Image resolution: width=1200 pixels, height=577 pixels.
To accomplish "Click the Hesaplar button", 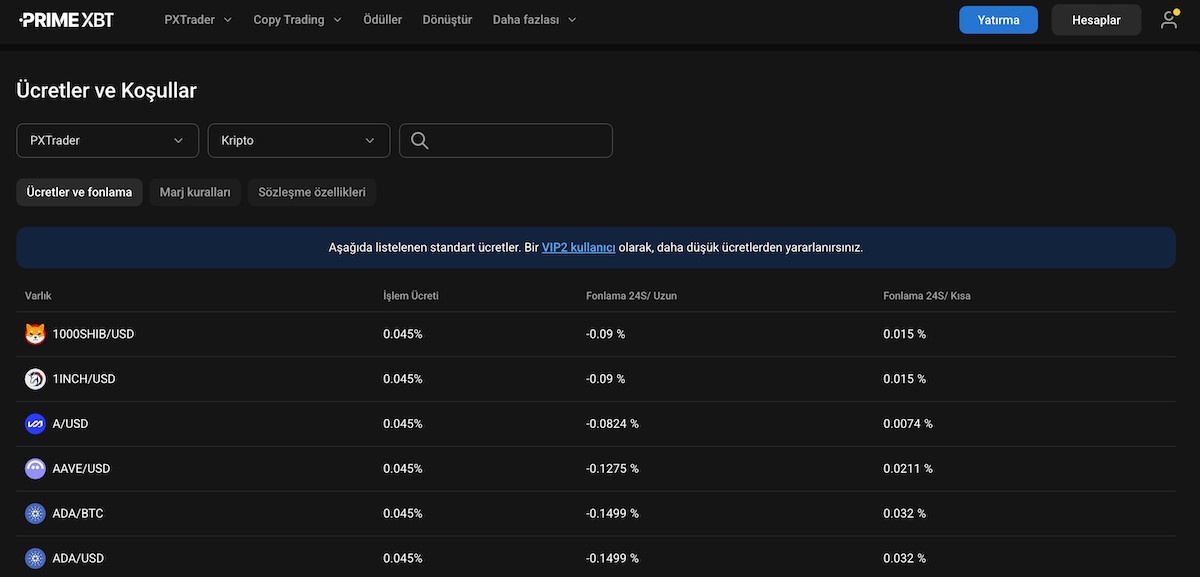I will 1096,20.
